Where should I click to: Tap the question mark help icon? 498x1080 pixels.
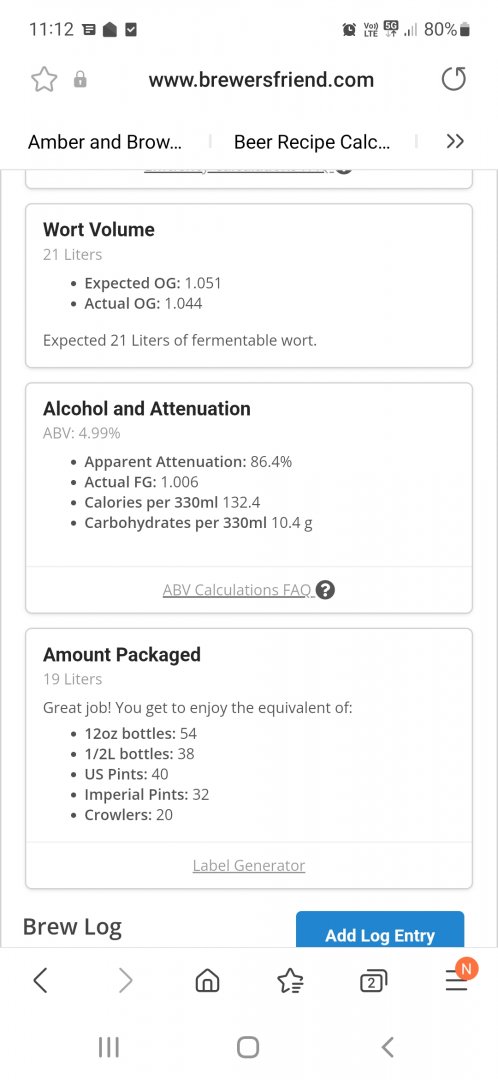(328, 590)
